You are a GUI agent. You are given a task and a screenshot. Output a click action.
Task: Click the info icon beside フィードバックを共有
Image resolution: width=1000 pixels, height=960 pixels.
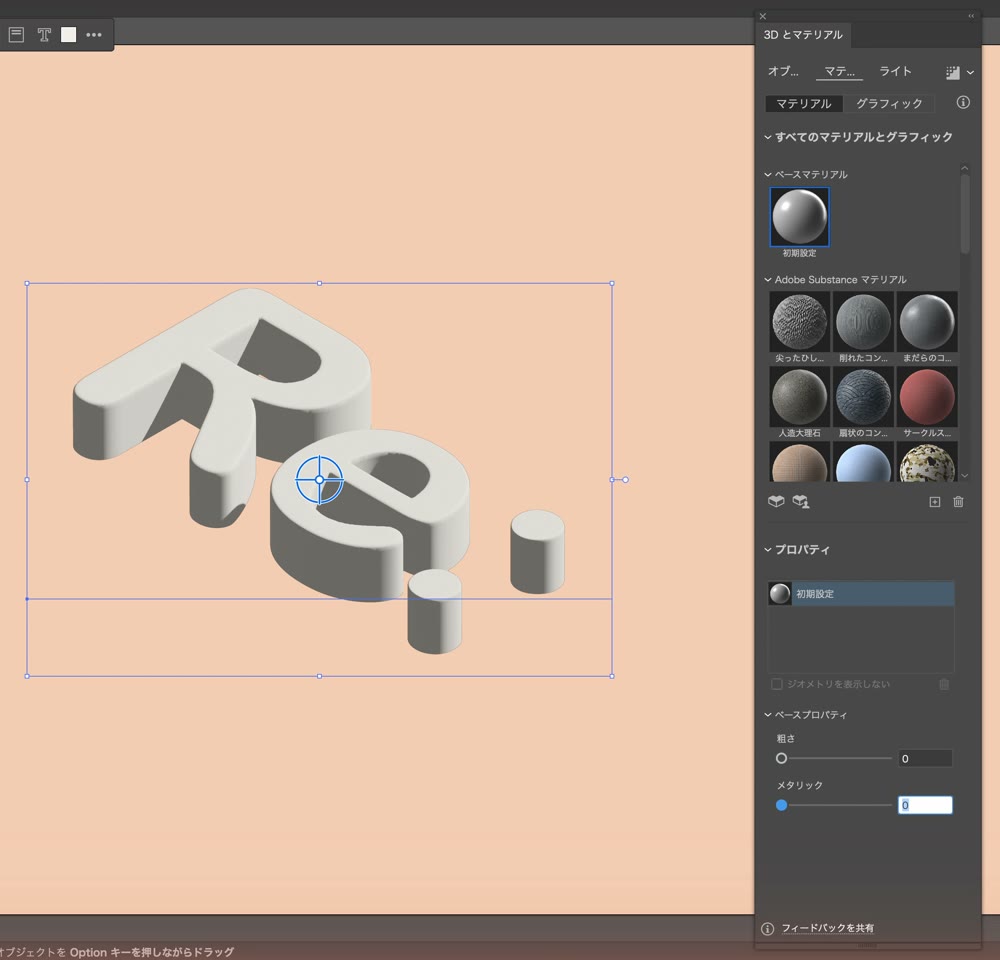point(768,929)
